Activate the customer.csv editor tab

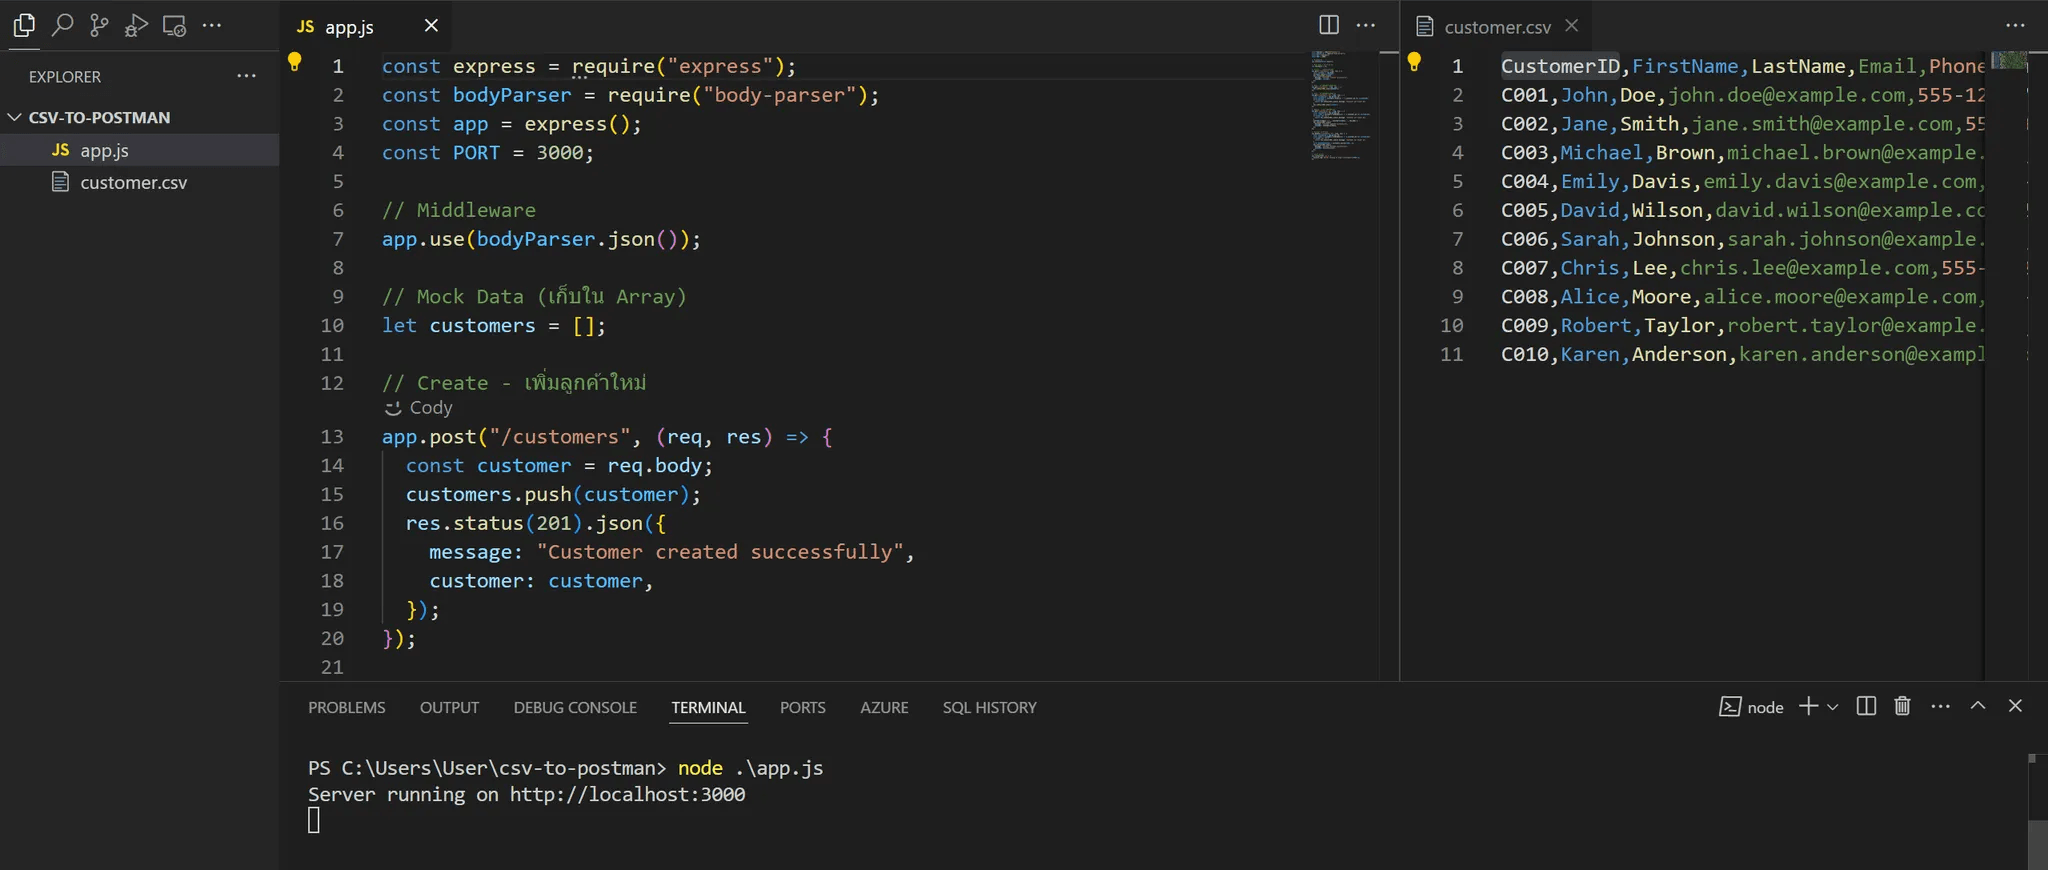[1497, 26]
